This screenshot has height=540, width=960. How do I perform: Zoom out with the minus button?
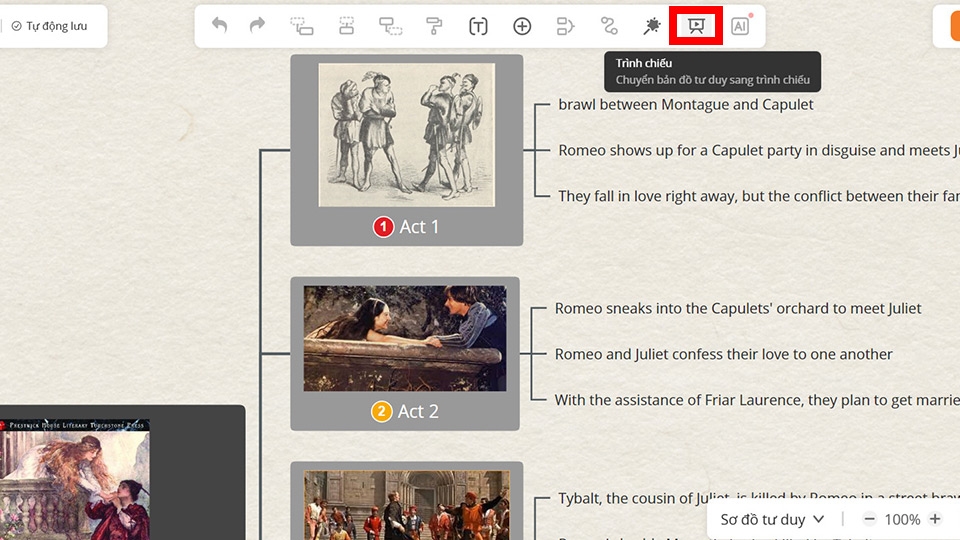click(869, 519)
